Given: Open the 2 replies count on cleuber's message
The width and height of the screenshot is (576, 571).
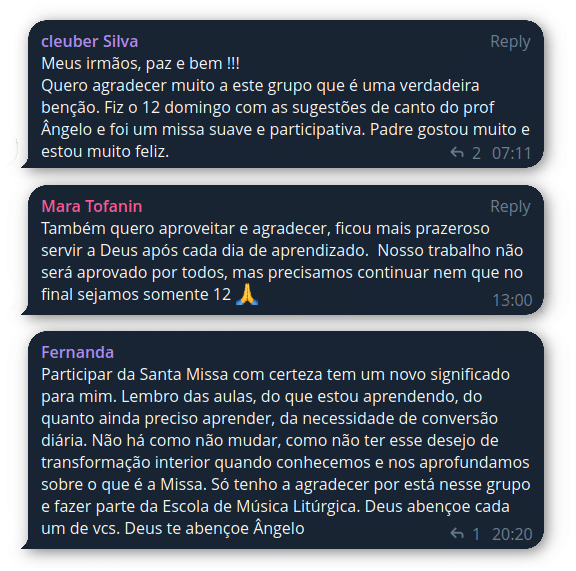Looking at the screenshot, I should click(x=476, y=153).
